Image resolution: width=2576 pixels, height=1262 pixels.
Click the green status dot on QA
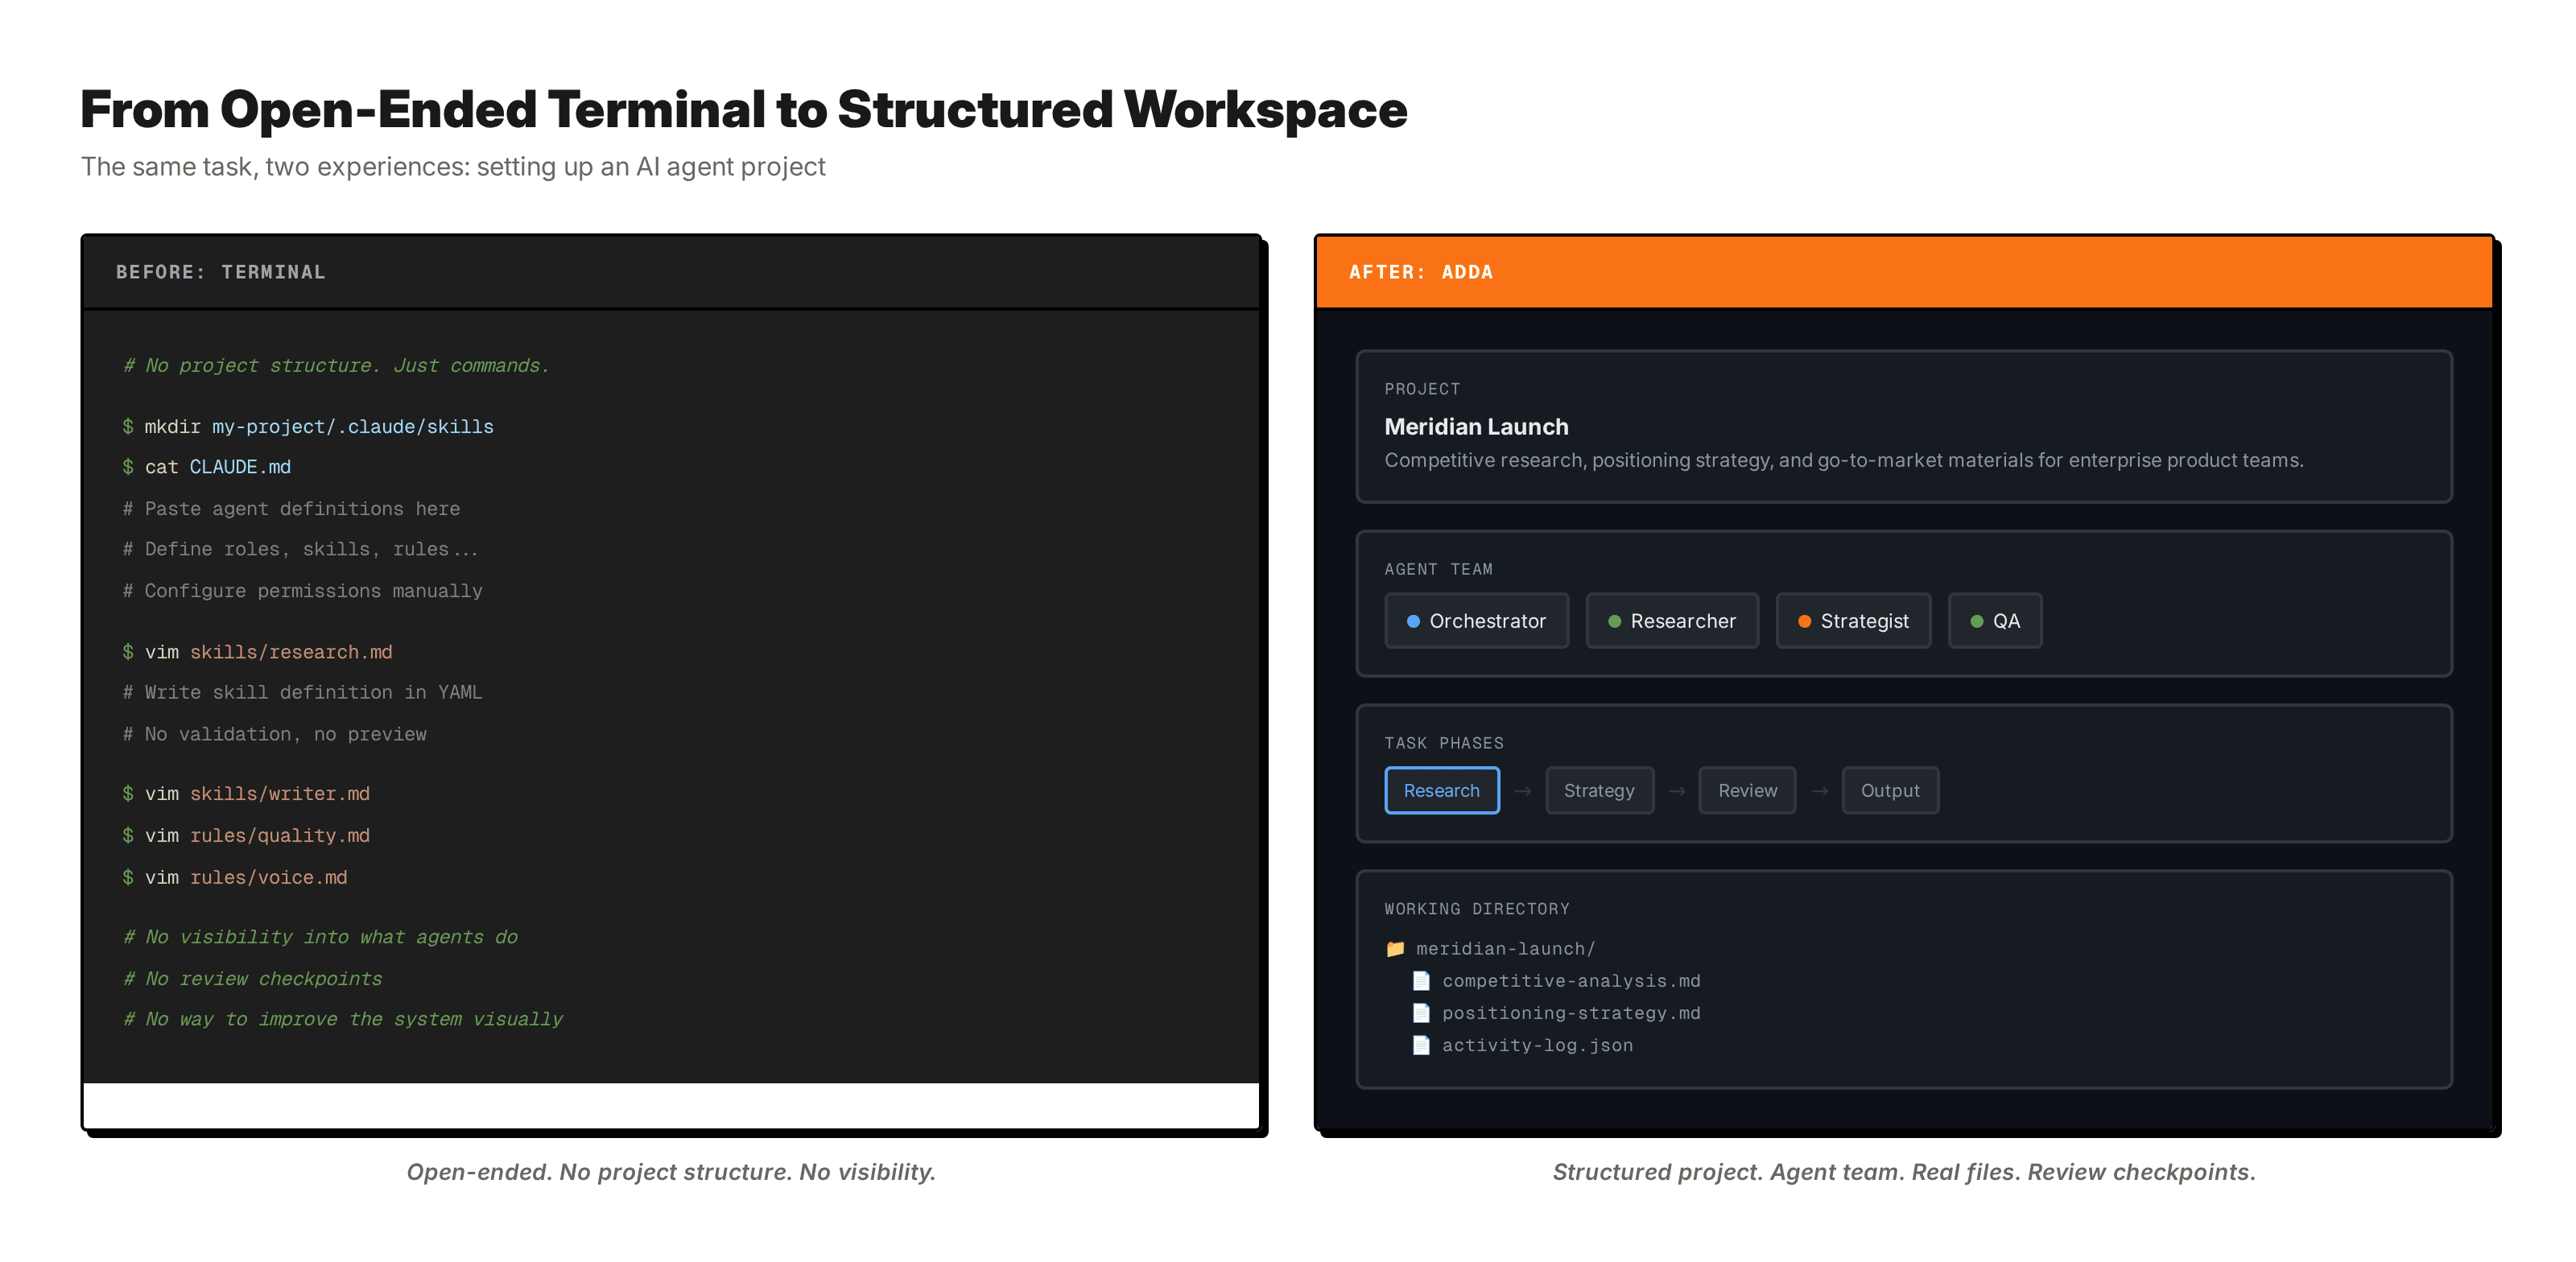pyautogui.click(x=1976, y=621)
